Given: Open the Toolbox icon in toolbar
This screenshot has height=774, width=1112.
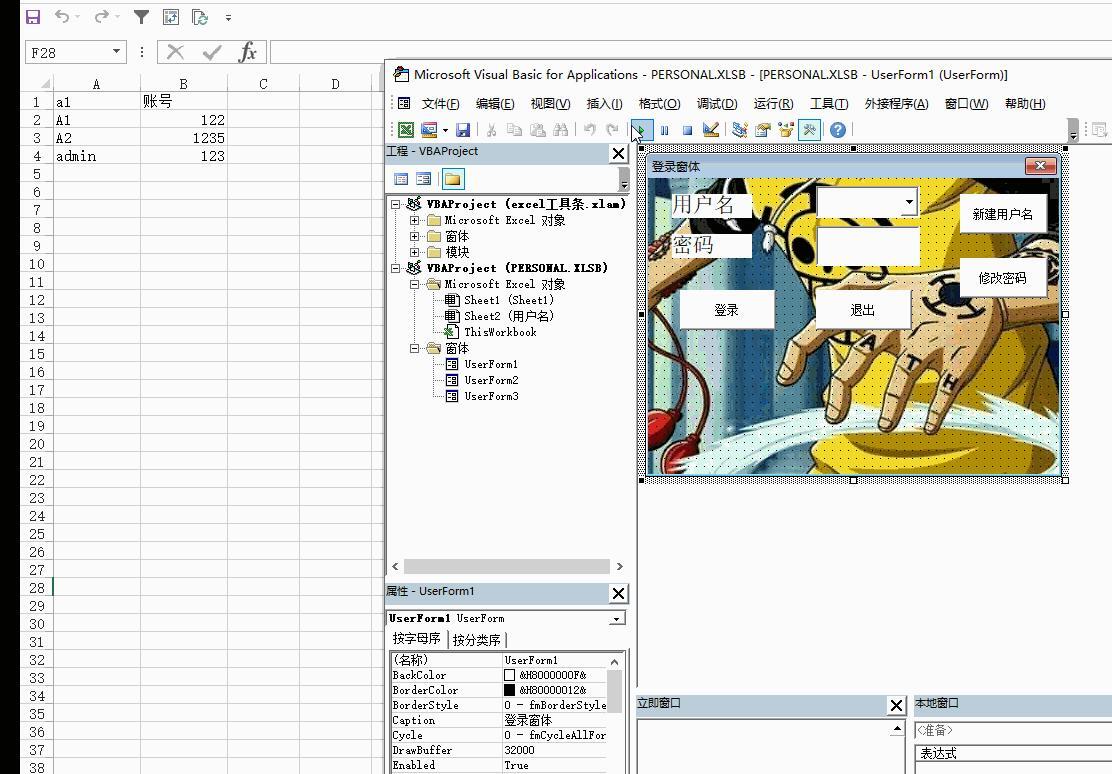Looking at the screenshot, I should point(810,130).
